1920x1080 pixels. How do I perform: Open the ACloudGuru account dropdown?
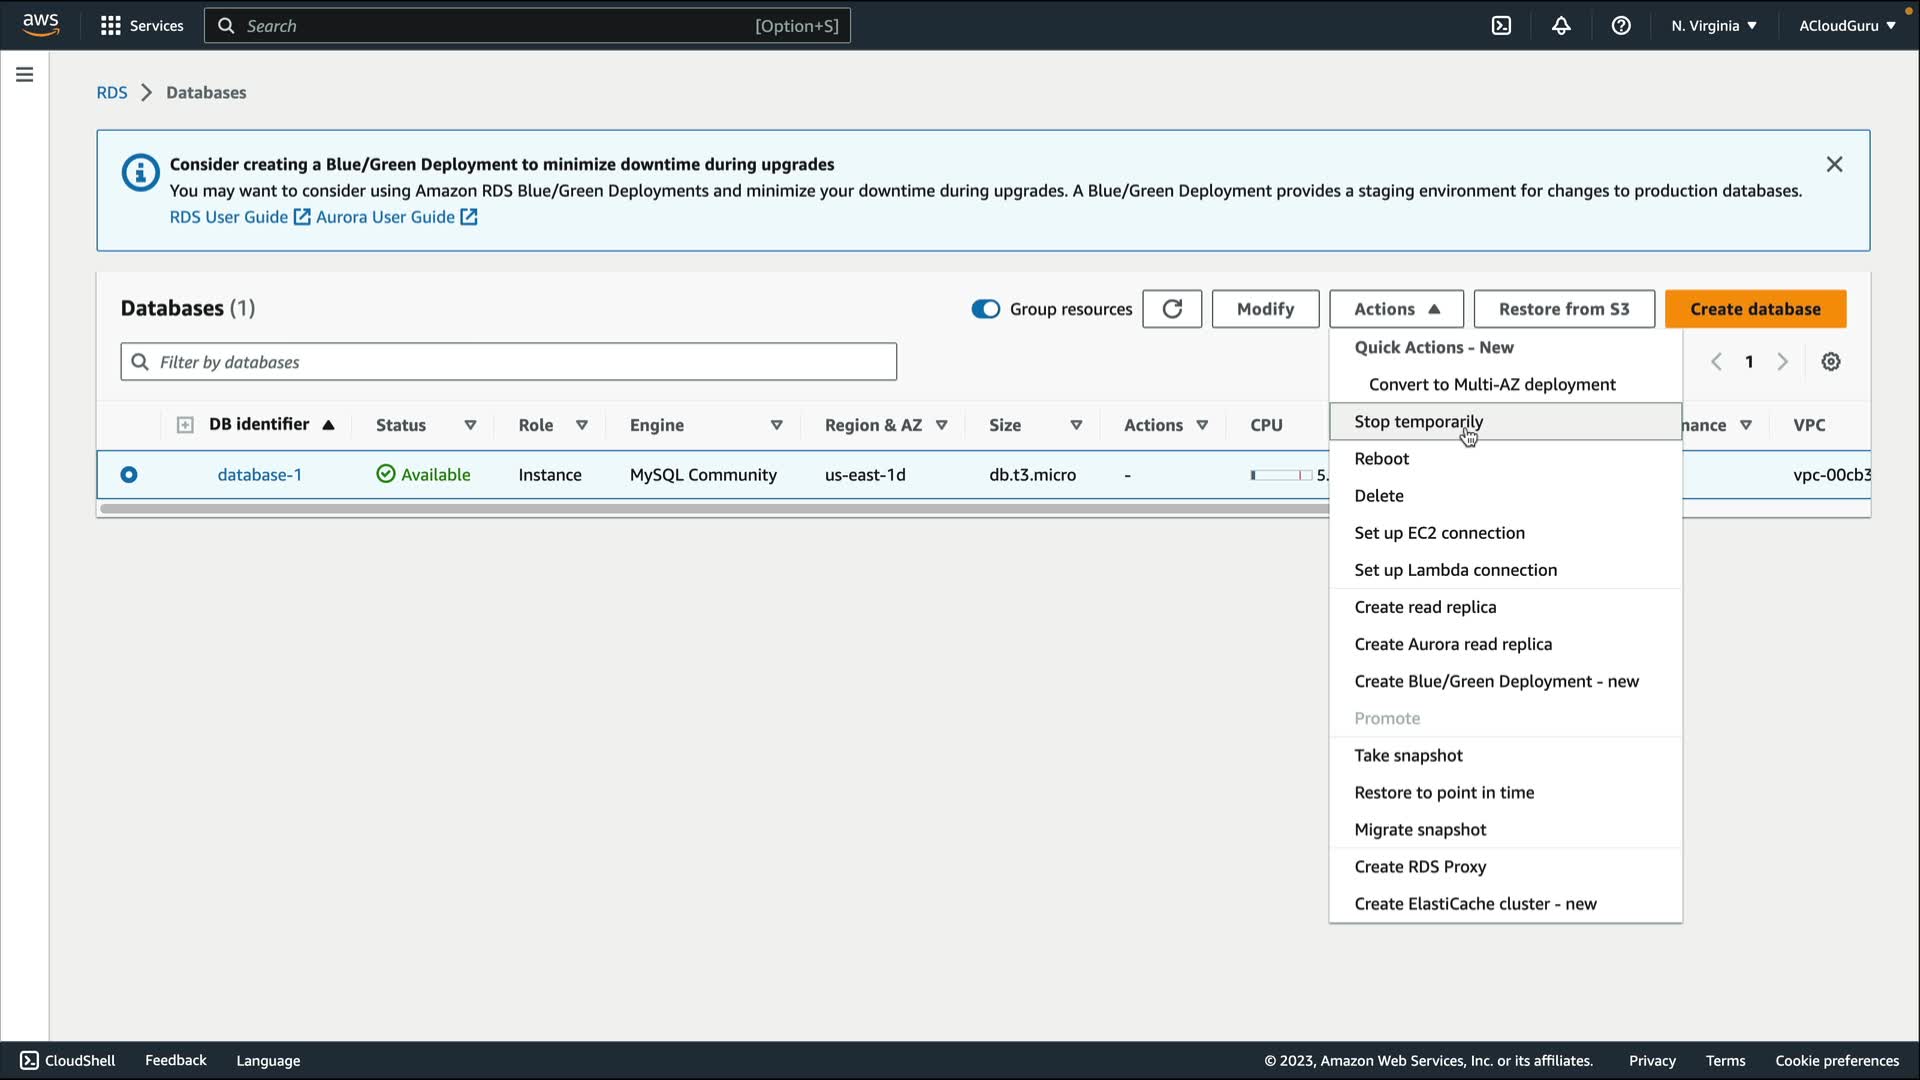(1847, 26)
